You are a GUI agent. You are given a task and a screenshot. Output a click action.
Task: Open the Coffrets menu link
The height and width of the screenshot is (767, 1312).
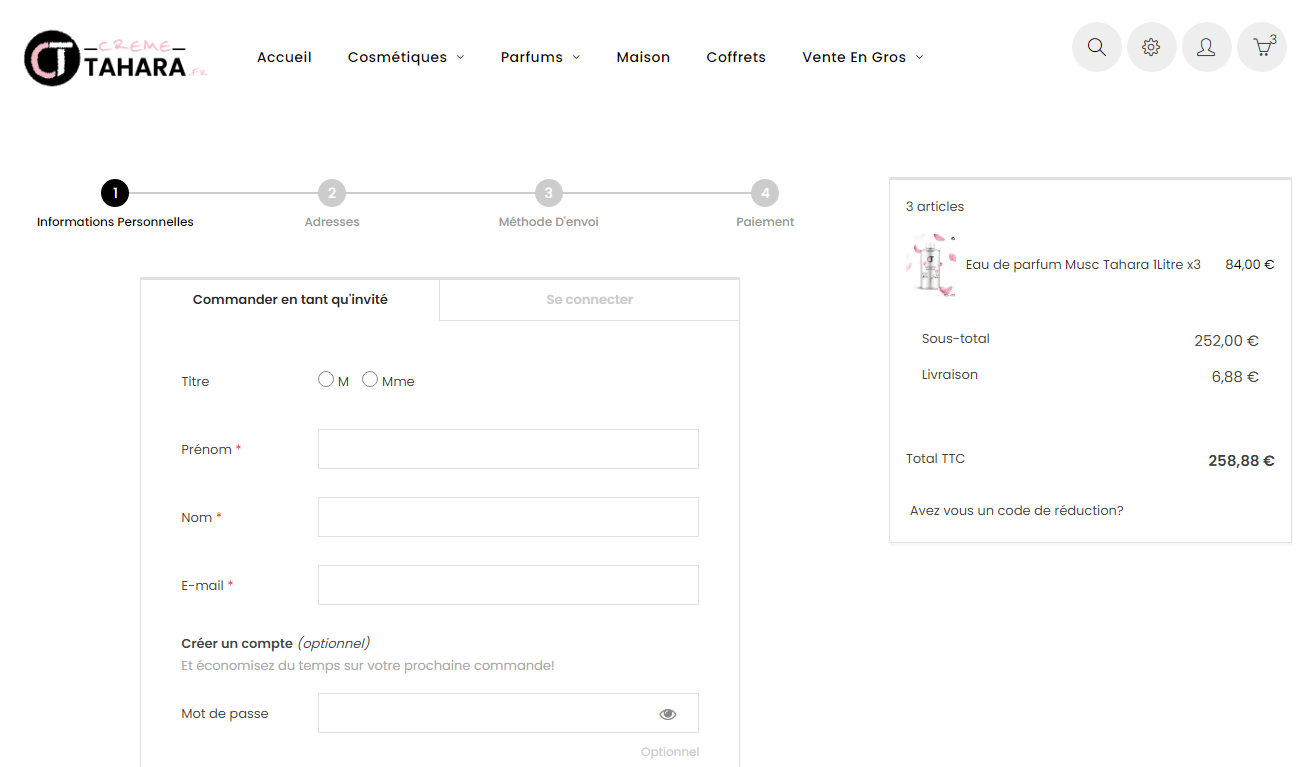(736, 57)
